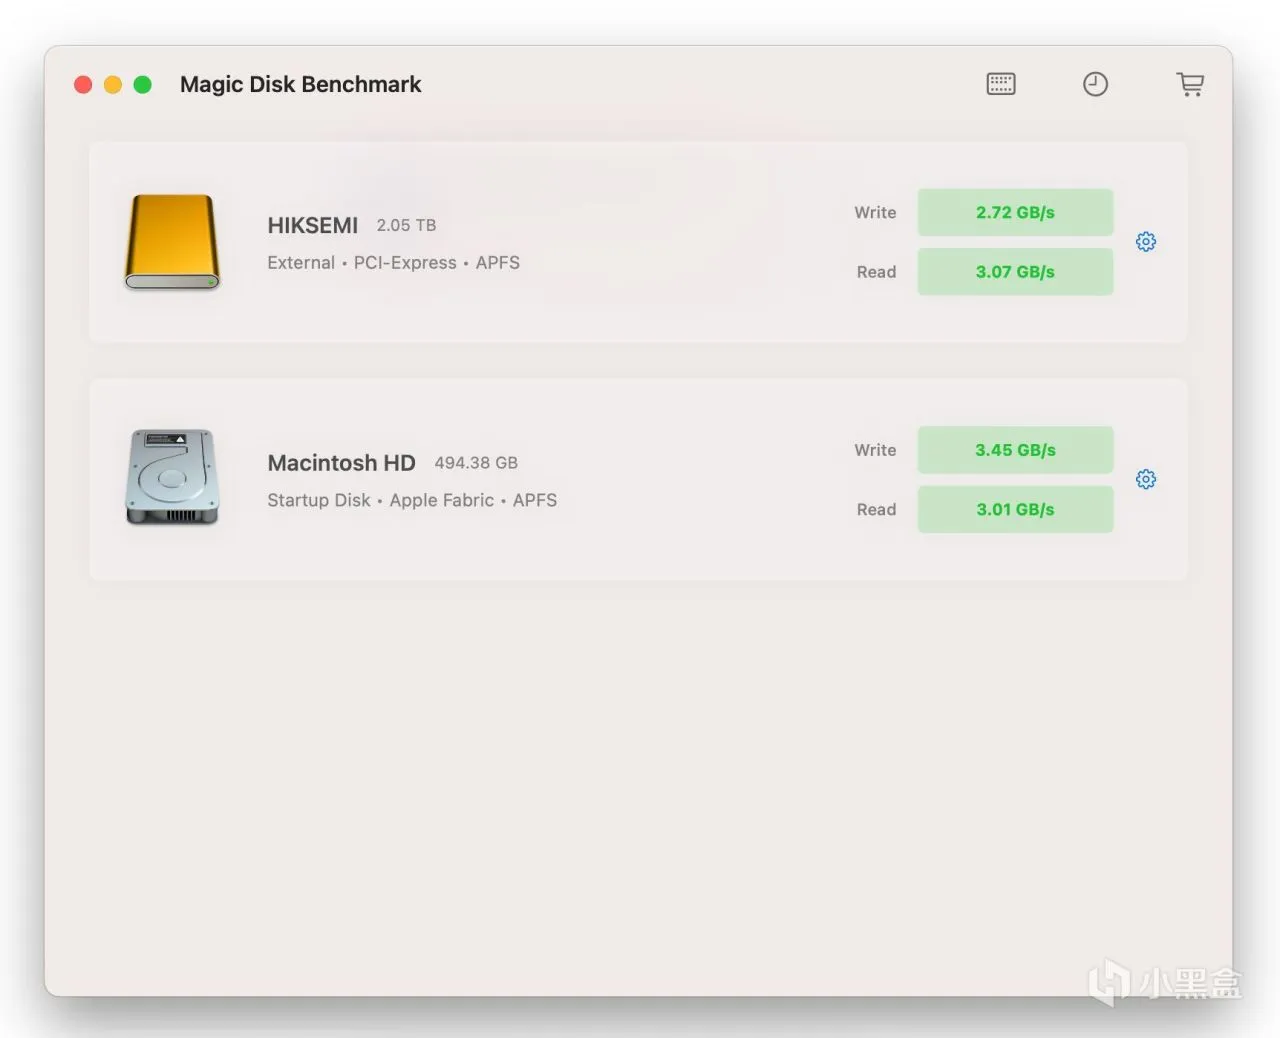
Task: Click the 494.38 GB capacity label
Action: 476,463
